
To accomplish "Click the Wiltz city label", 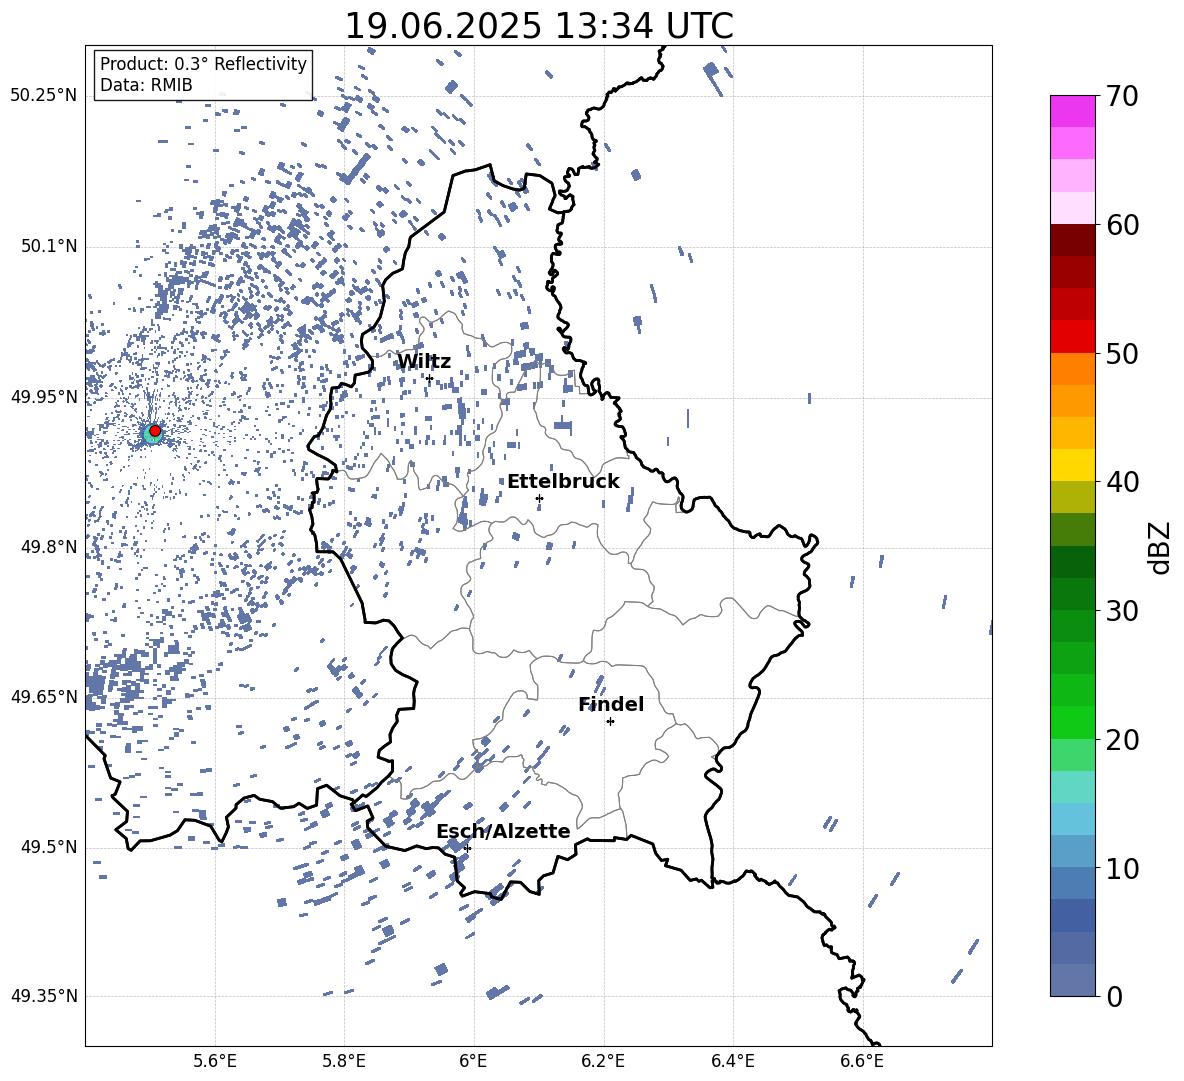I will click(424, 362).
